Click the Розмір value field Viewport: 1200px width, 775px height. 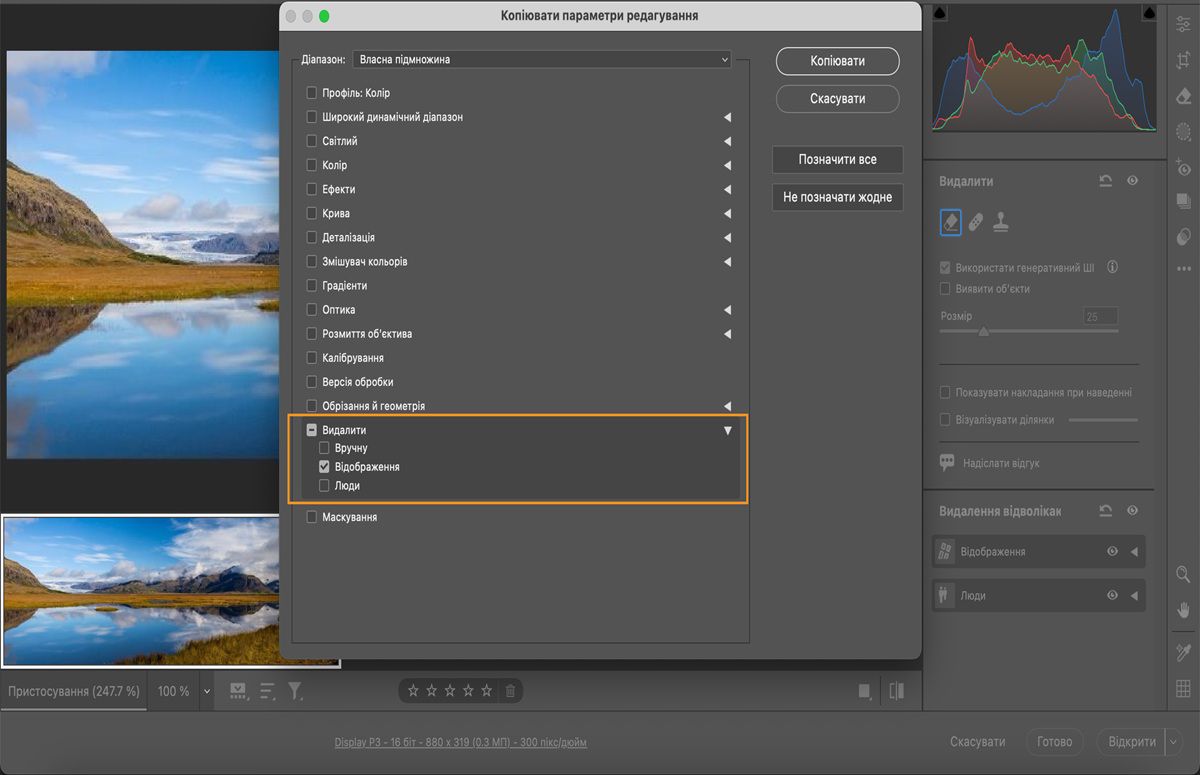pos(1101,316)
